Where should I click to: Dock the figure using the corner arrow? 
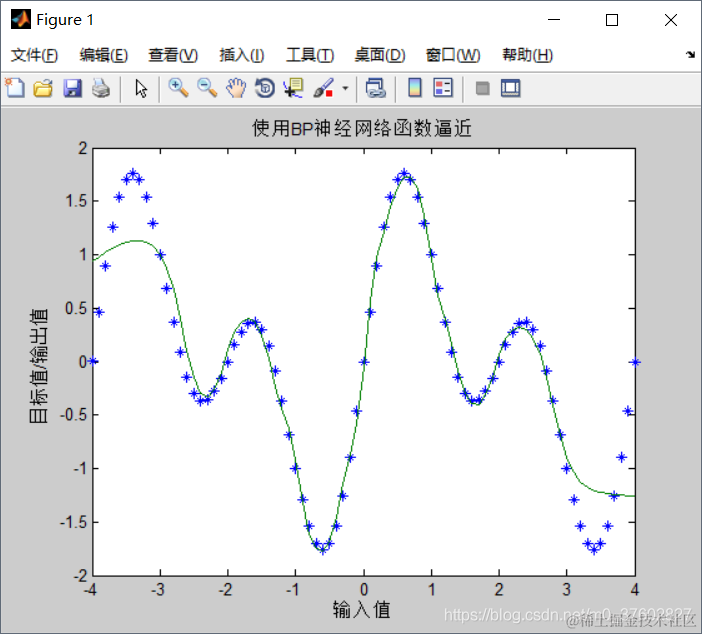click(690, 55)
